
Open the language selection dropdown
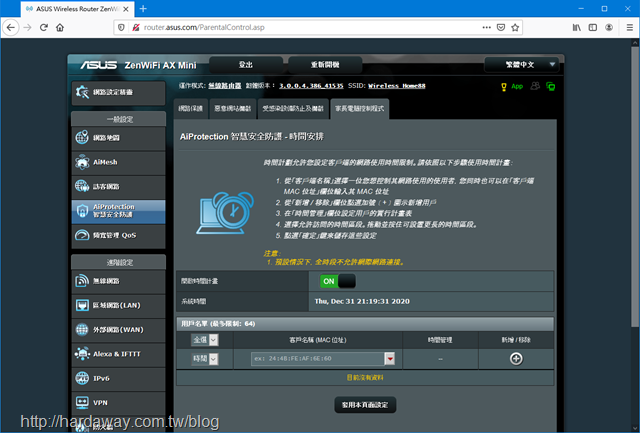coord(521,64)
